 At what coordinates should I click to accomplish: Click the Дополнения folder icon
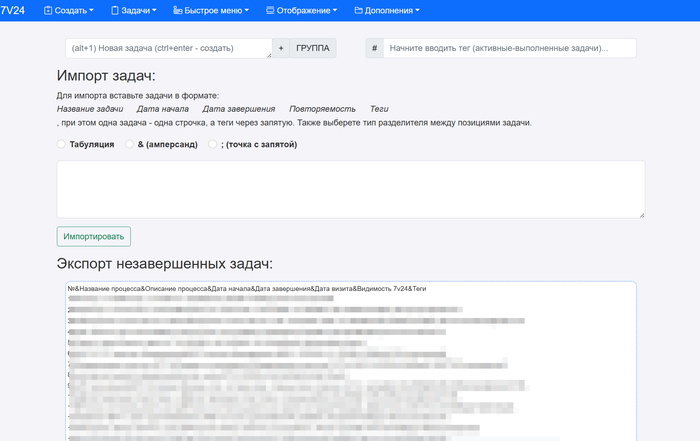pyautogui.click(x=359, y=11)
